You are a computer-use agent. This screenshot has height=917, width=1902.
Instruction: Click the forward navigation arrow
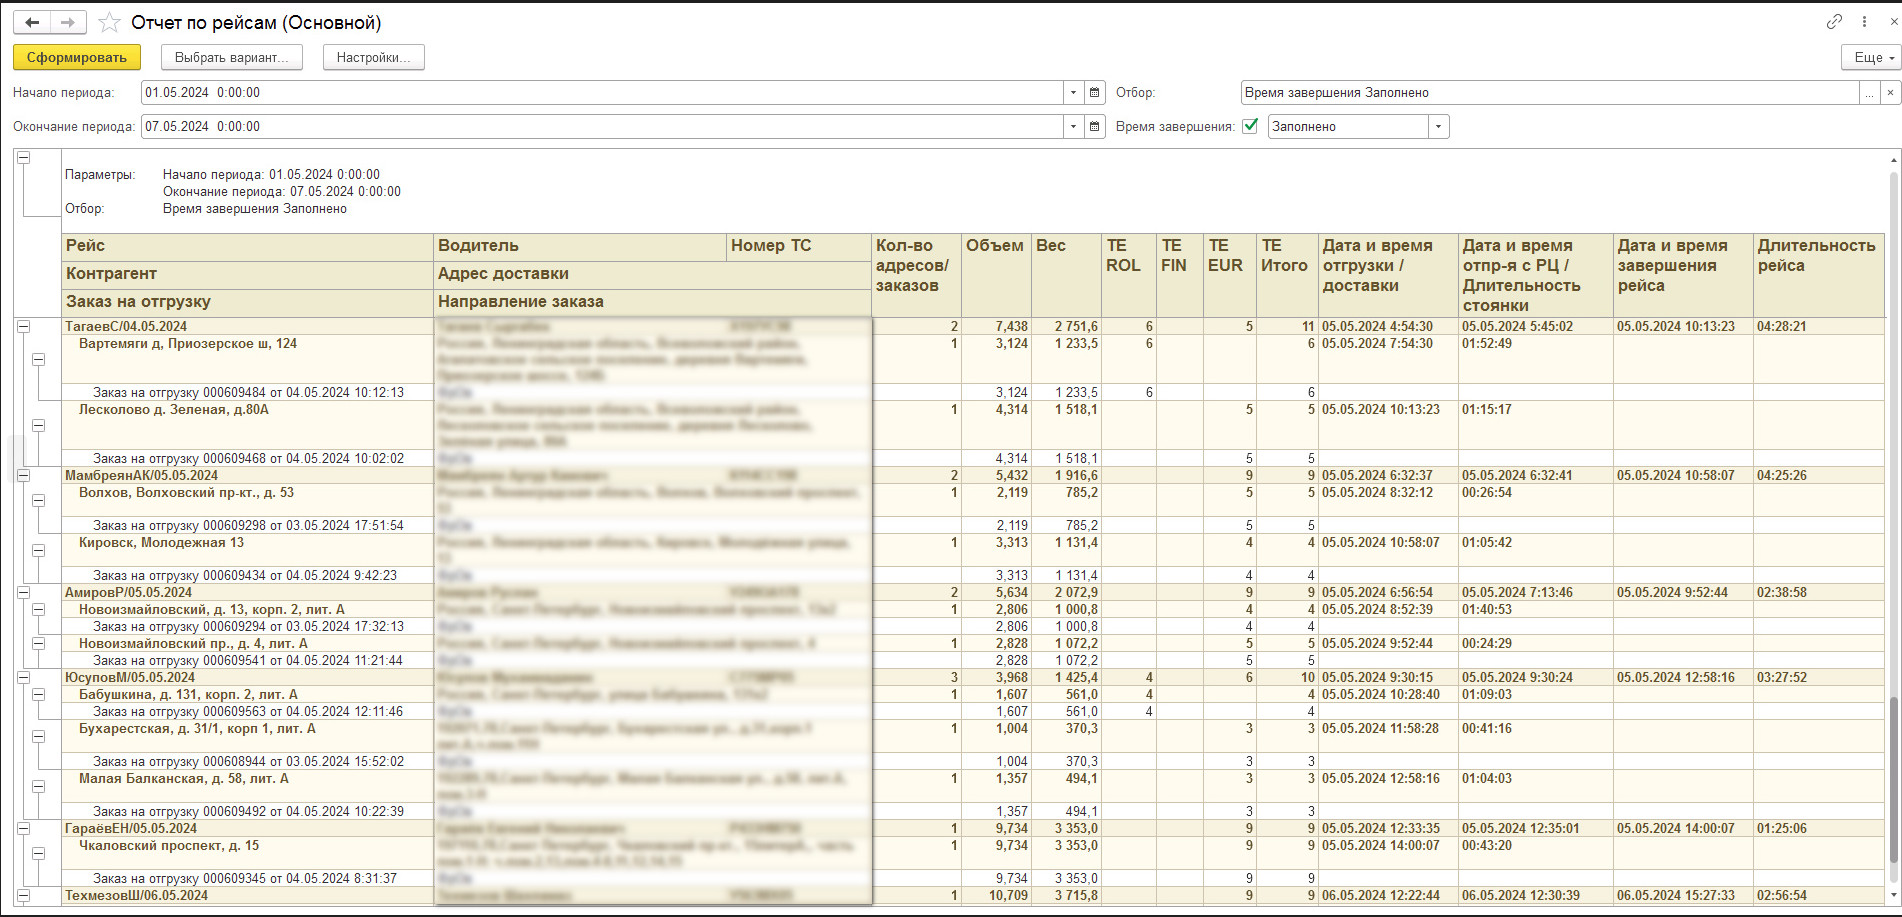tap(68, 22)
